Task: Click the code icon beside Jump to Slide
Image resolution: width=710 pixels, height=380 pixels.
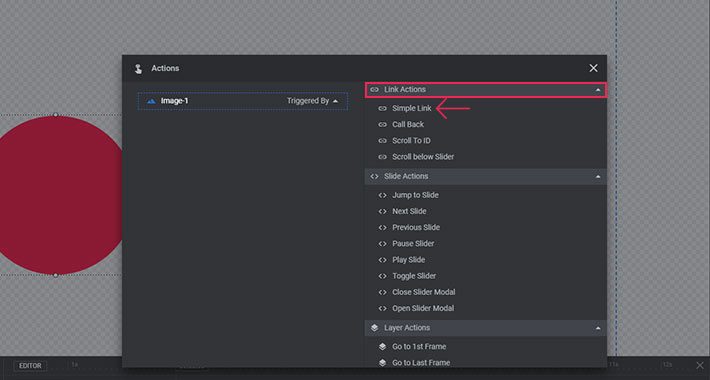Action: [x=383, y=195]
